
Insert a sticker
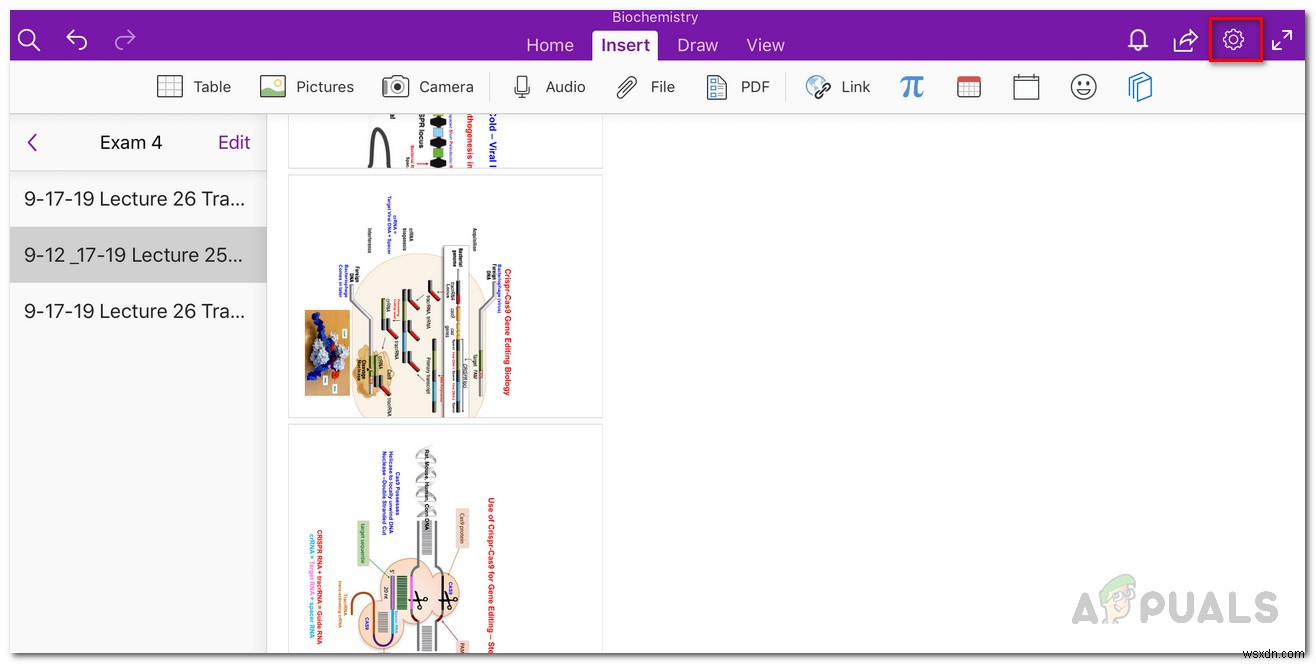(x=1140, y=87)
